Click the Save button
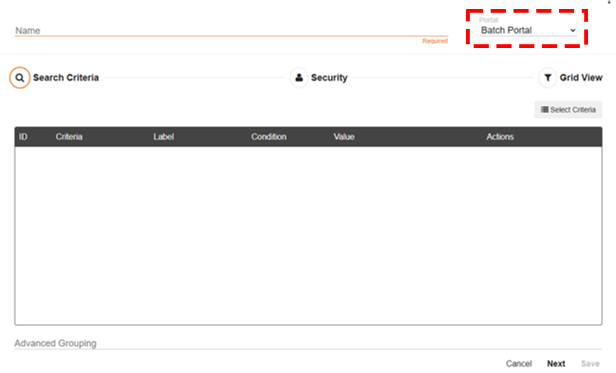The width and height of the screenshot is (616, 373). point(590,364)
